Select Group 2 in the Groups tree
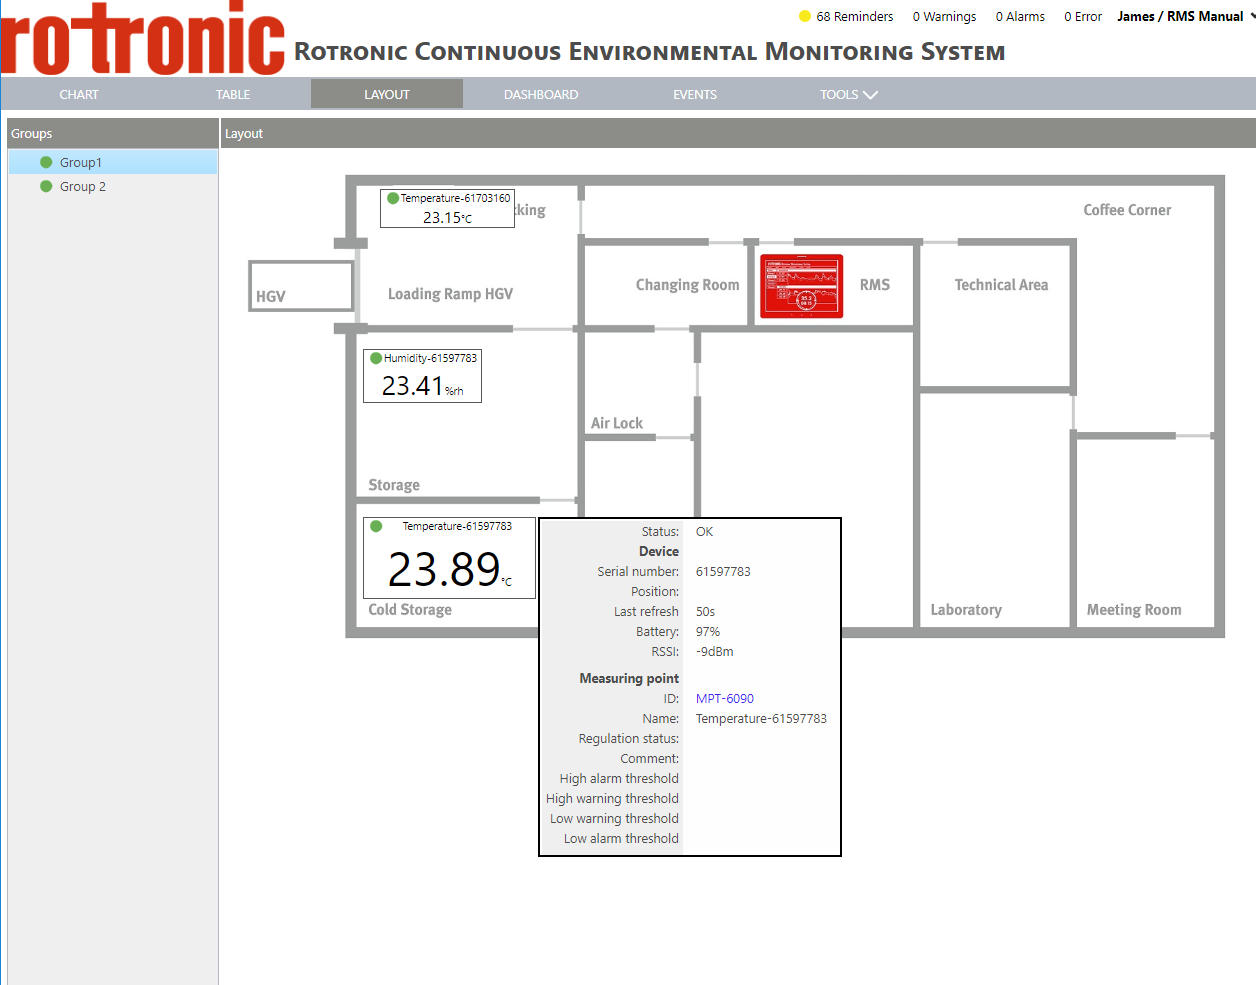The width and height of the screenshot is (1256, 985). click(x=113, y=186)
